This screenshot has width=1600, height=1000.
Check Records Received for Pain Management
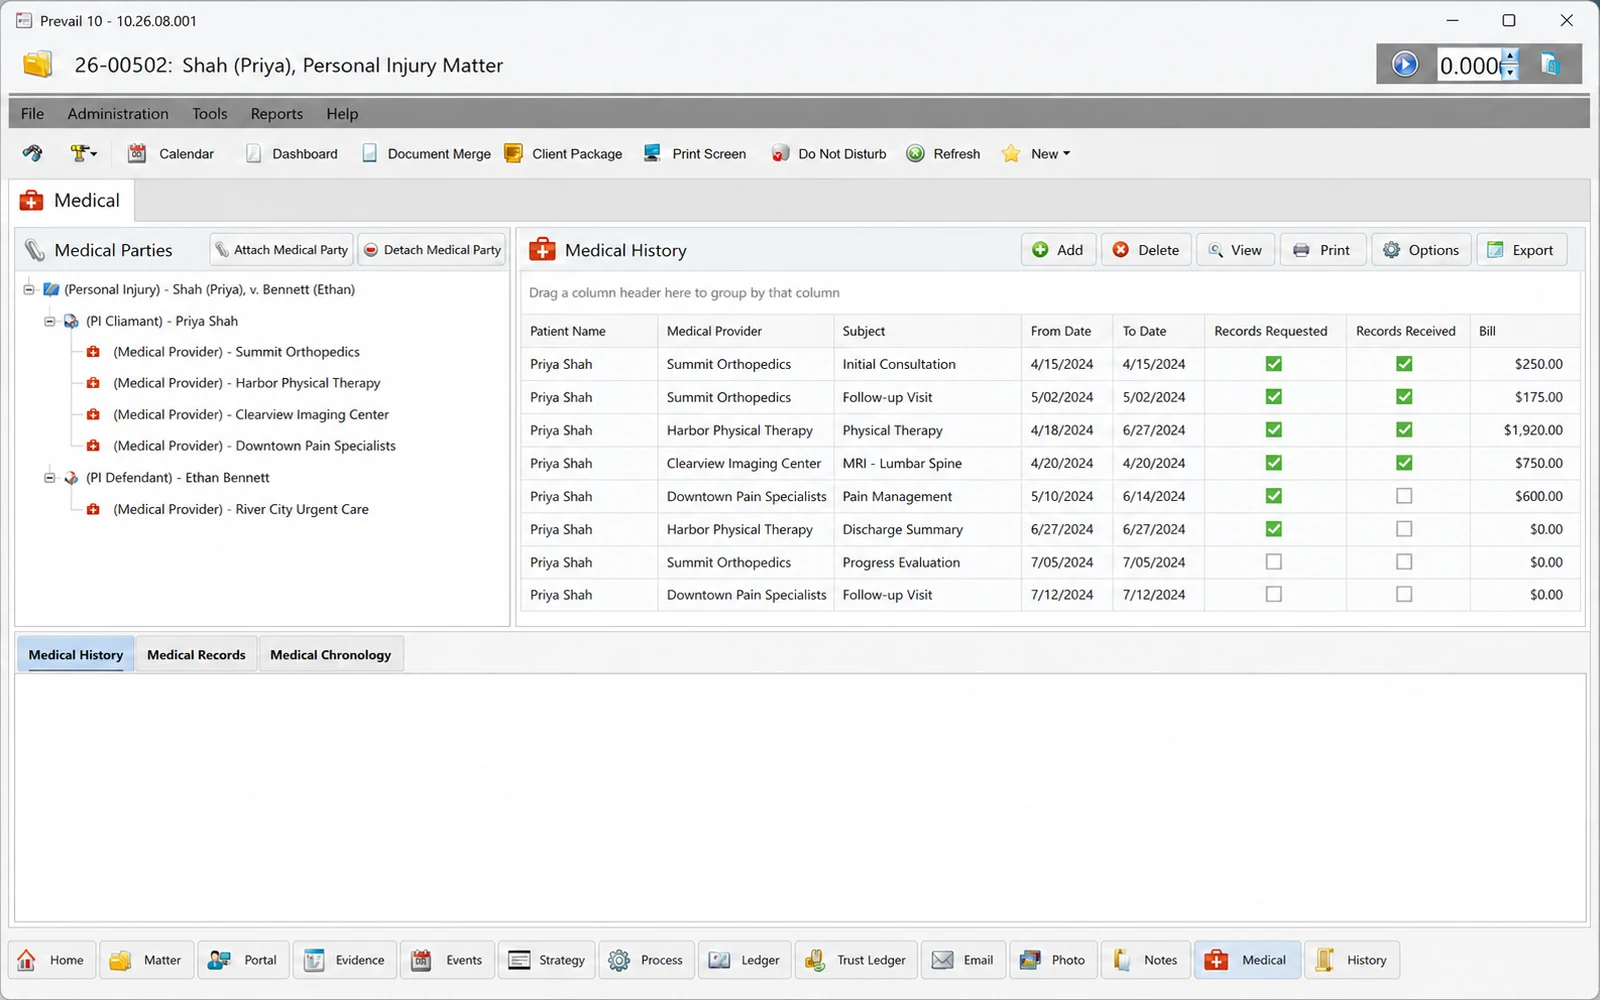[x=1404, y=496]
